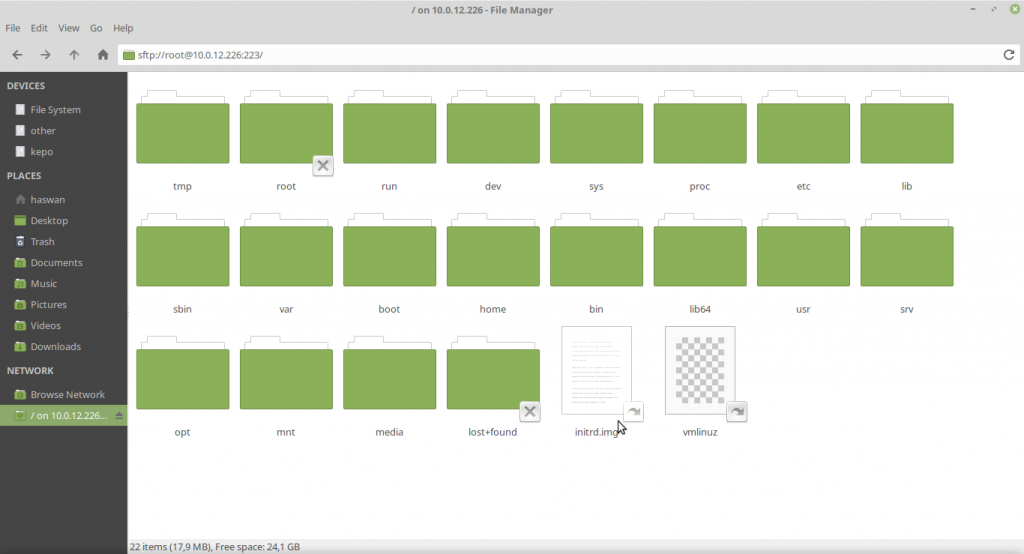
Task: Select the home folder icon in the file view
Action: (x=493, y=250)
